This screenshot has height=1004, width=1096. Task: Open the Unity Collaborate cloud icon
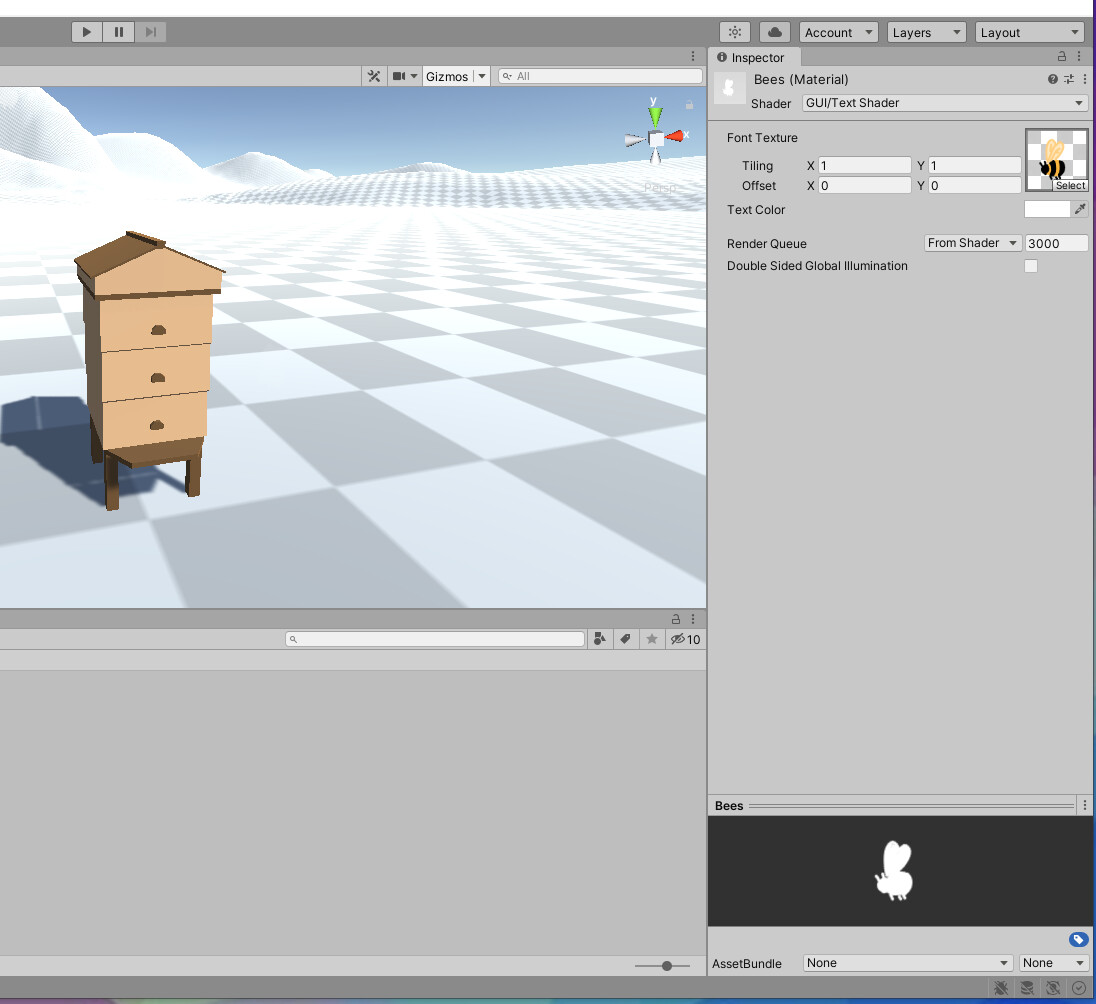775,31
